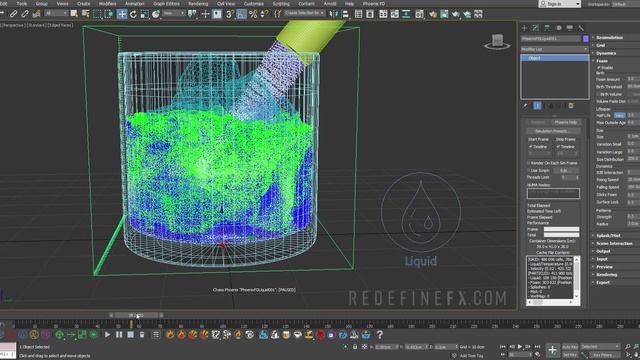Open the Display command panel tab
The width and height of the screenshot is (640, 360).
(x=570, y=28)
